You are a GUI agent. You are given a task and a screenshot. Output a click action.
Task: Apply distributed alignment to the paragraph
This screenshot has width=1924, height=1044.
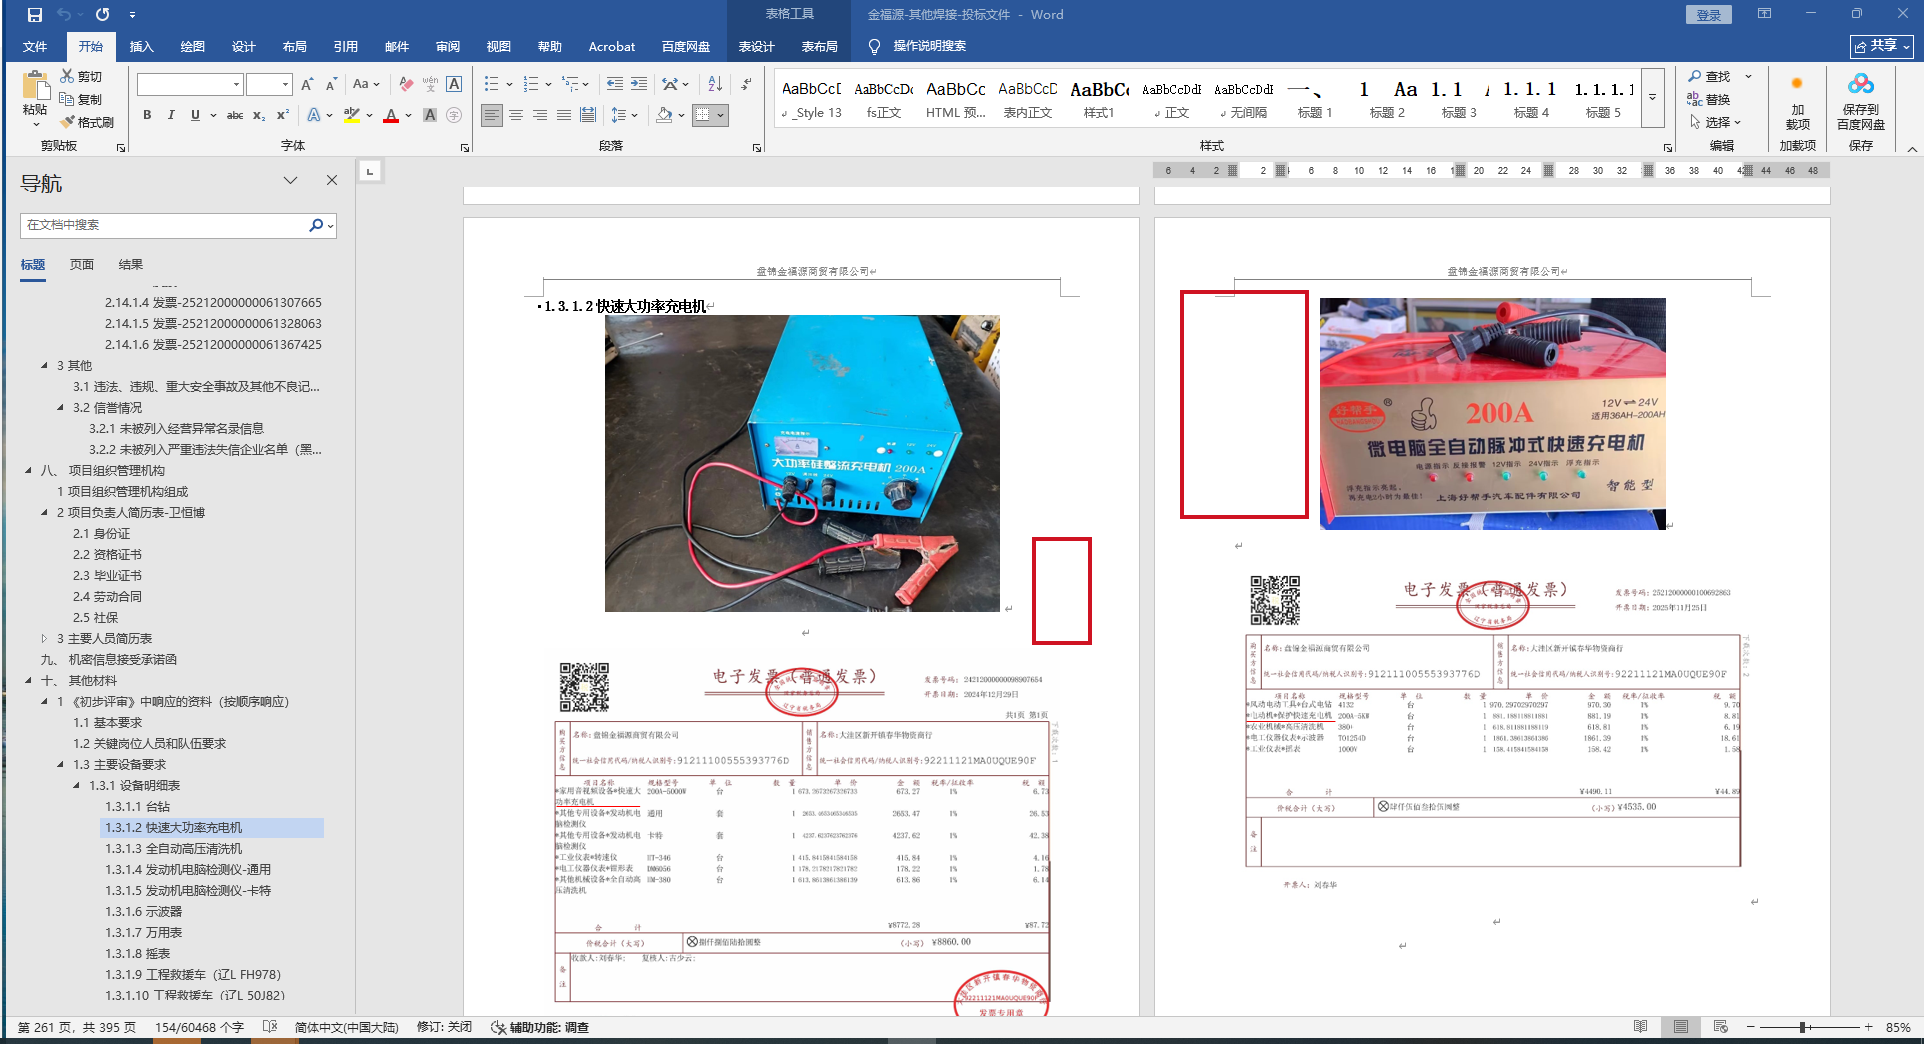click(x=588, y=115)
